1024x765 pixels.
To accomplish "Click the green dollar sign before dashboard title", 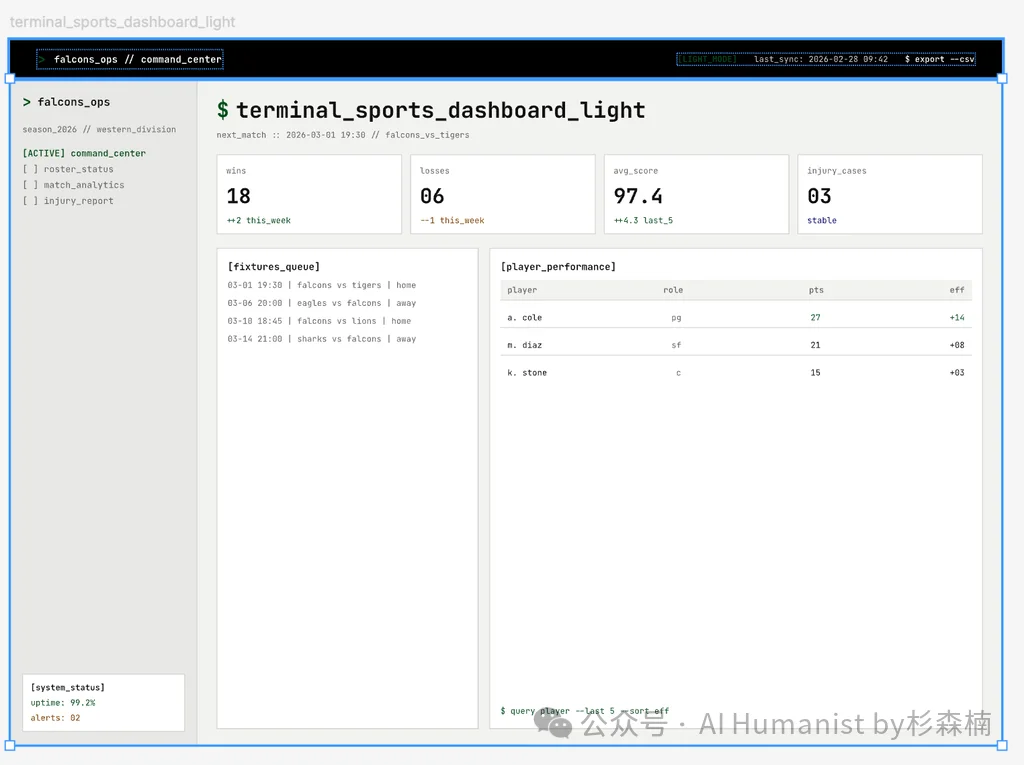I will (x=223, y=111).
